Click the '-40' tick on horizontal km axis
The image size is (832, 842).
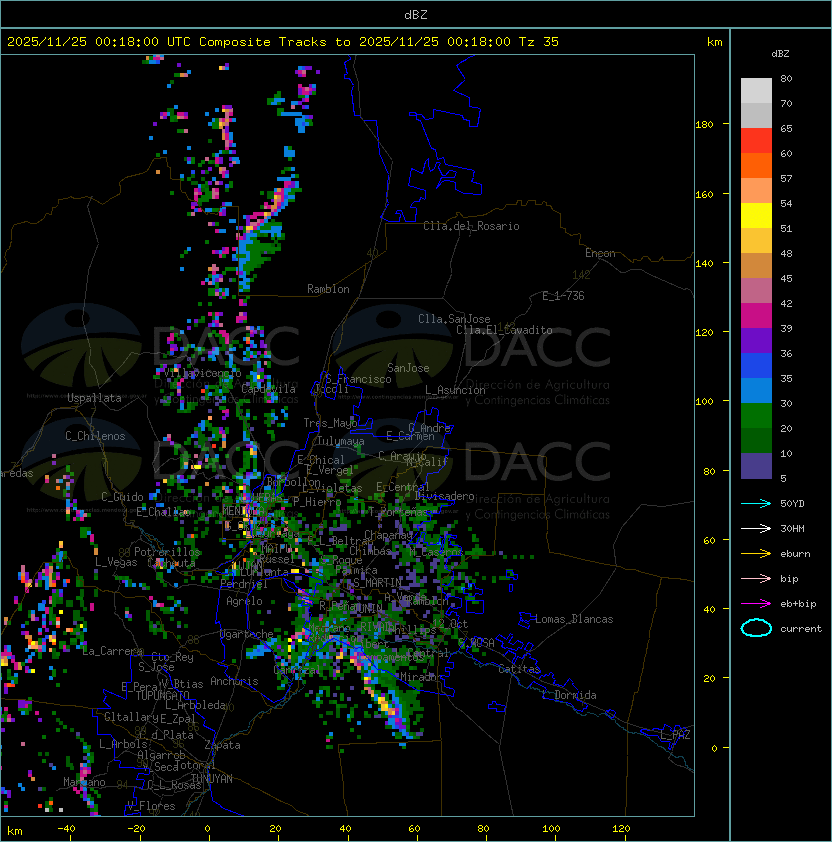coord(66,829)
